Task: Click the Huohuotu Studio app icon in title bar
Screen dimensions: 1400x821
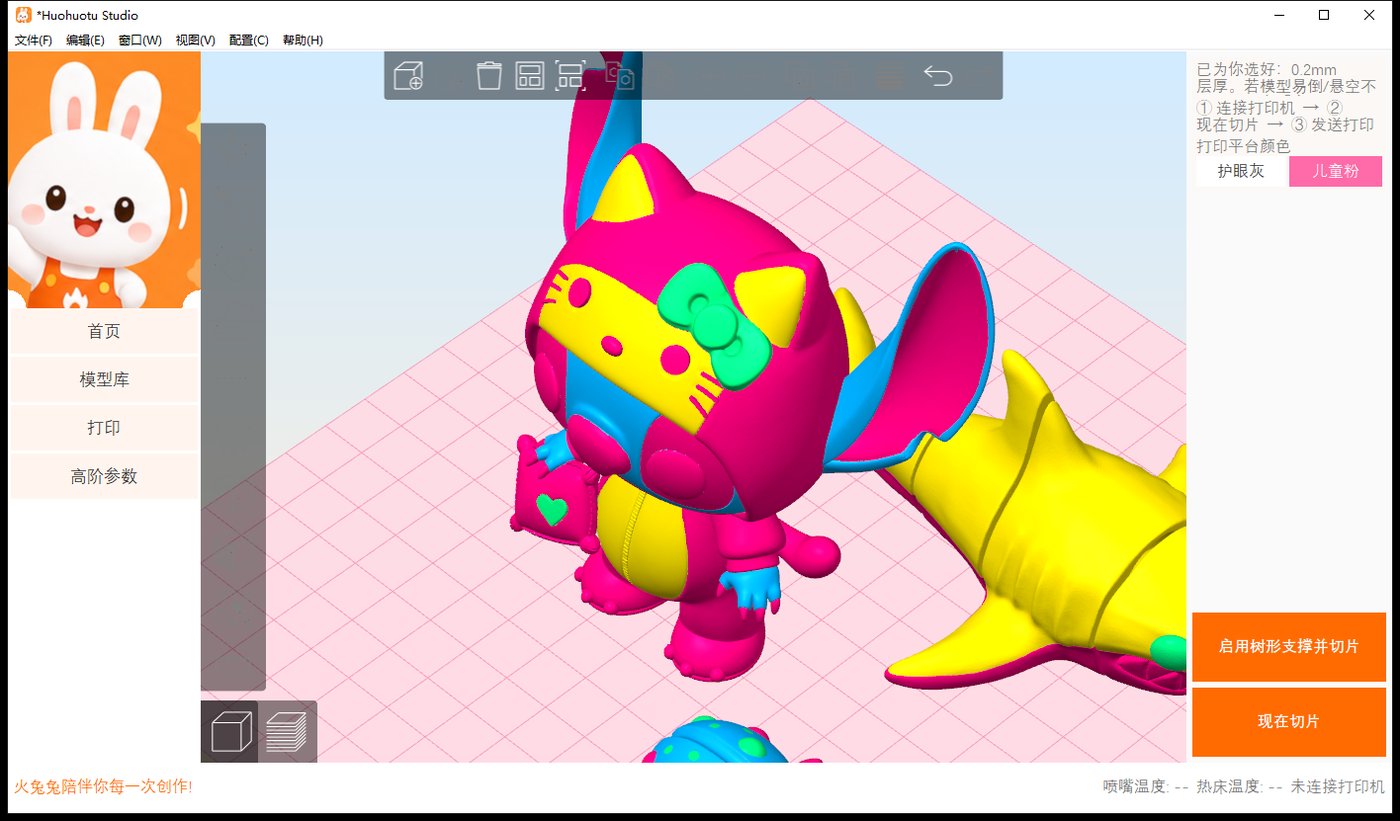Action: click(x=24, y=15)
